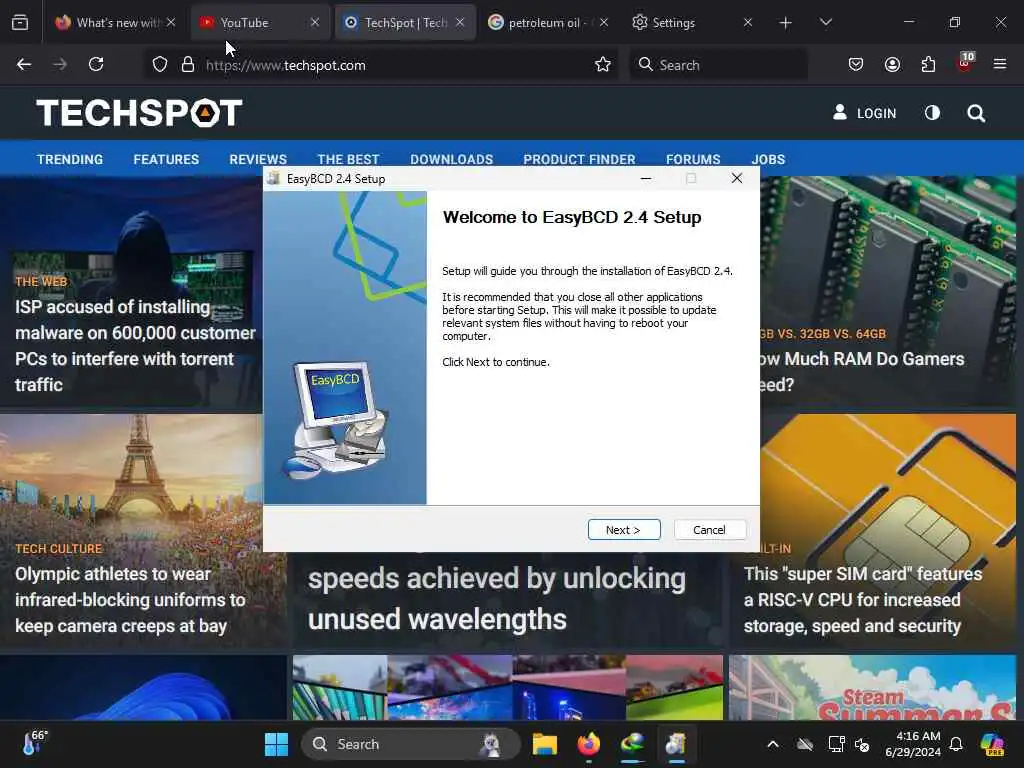This screenshot has height=768, width=1024.
Task: Go back to previous page
Action: coord(24,65)
